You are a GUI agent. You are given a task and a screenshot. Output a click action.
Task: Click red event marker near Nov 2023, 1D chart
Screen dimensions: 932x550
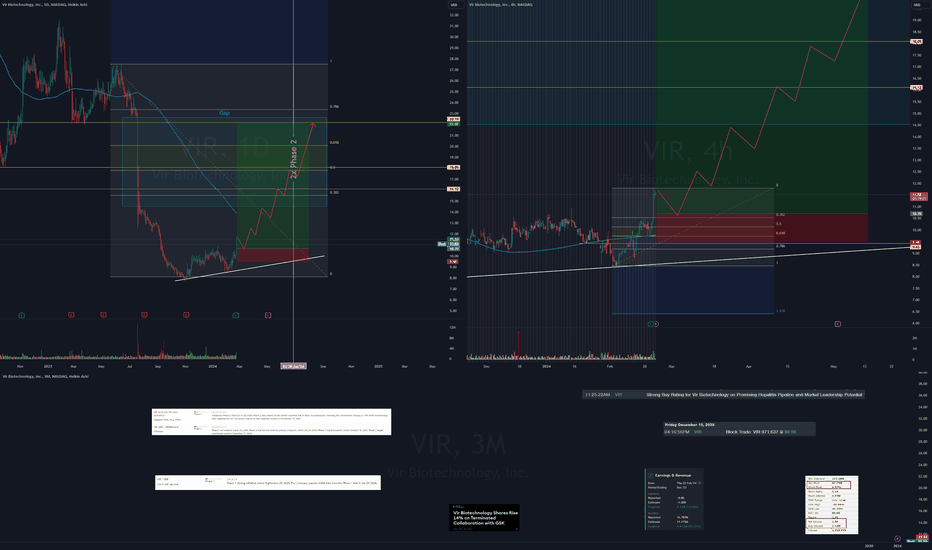186,315
